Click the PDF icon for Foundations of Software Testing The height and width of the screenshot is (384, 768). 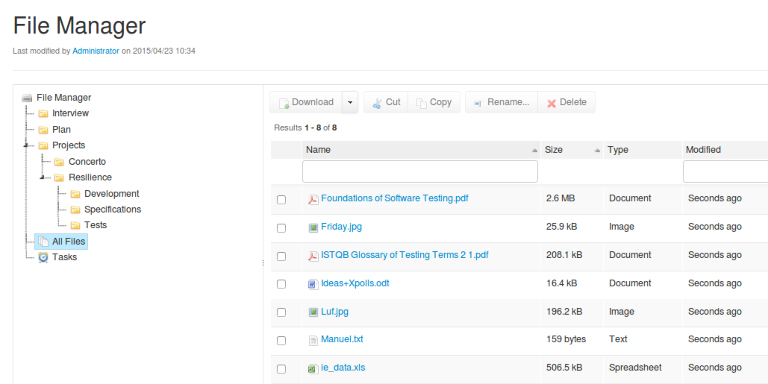pos(313,199)
